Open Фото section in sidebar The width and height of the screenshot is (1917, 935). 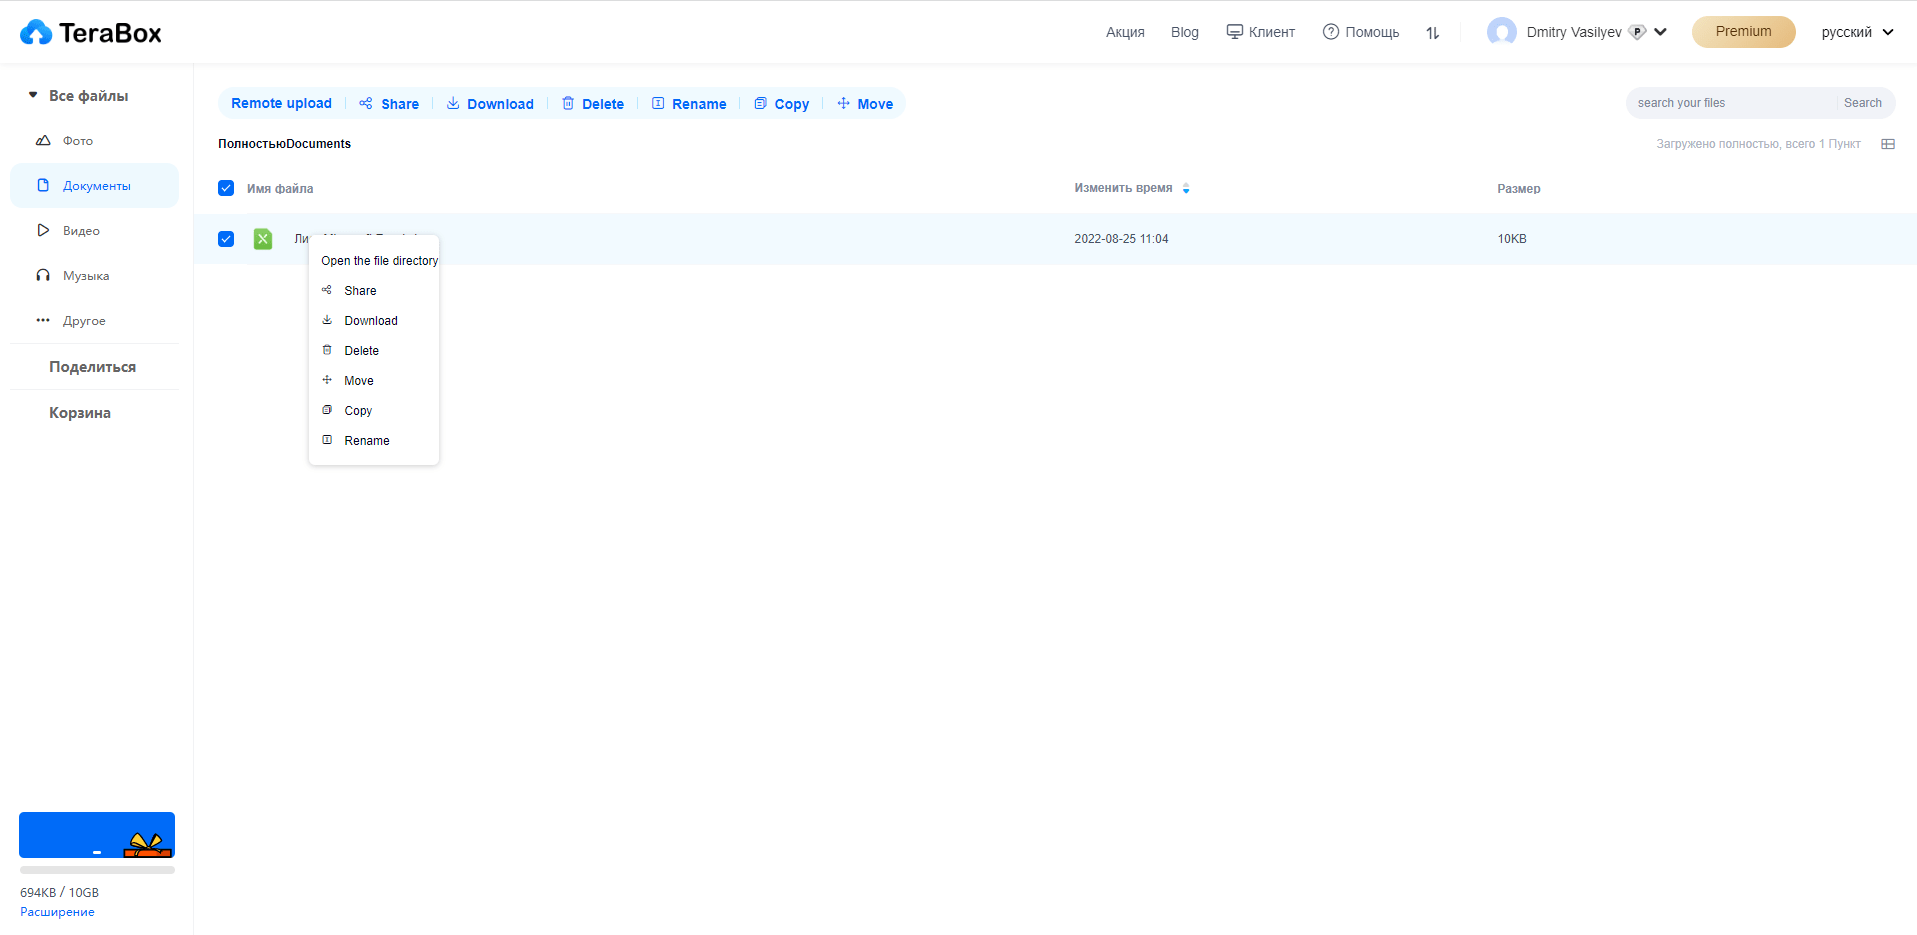click(78, 141)
